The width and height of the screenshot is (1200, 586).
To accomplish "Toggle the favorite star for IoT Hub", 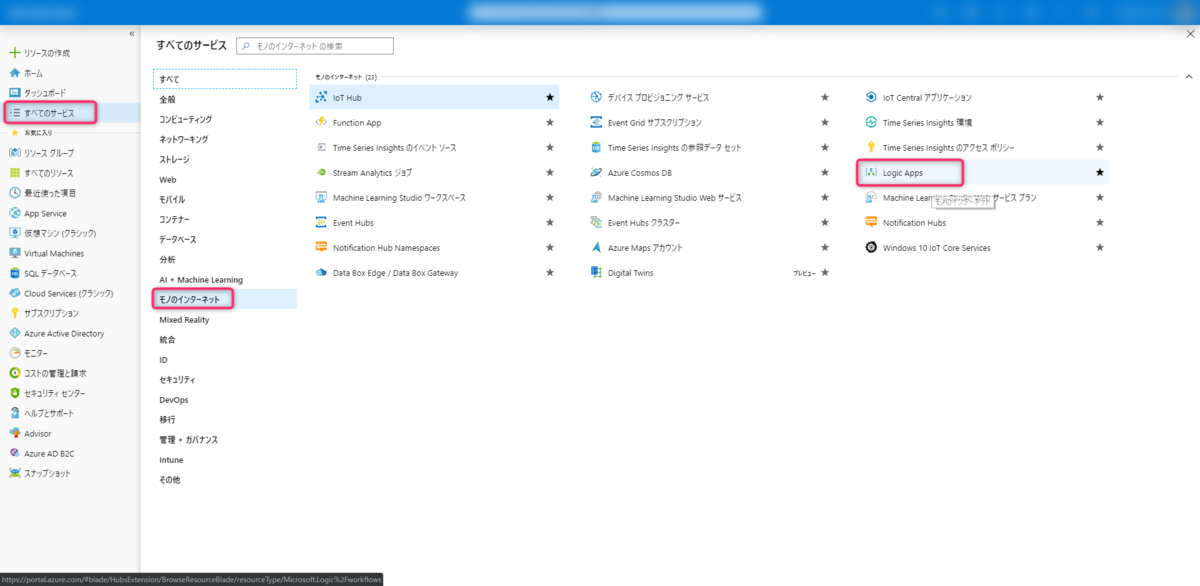I will 549,97.
